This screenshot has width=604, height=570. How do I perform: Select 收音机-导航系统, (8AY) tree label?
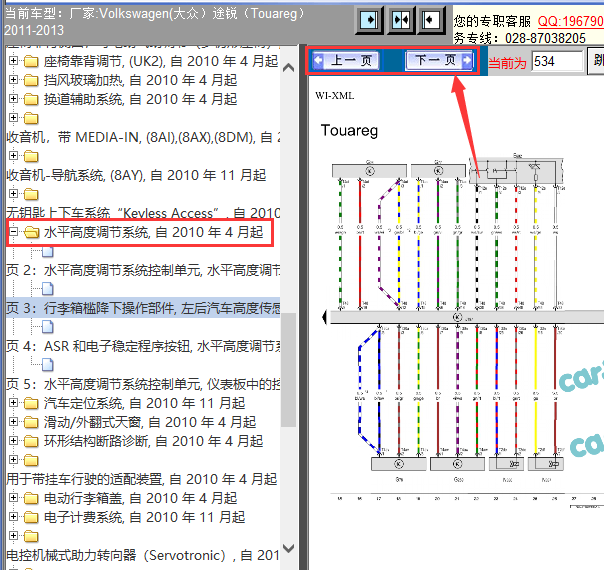[136, 175]
